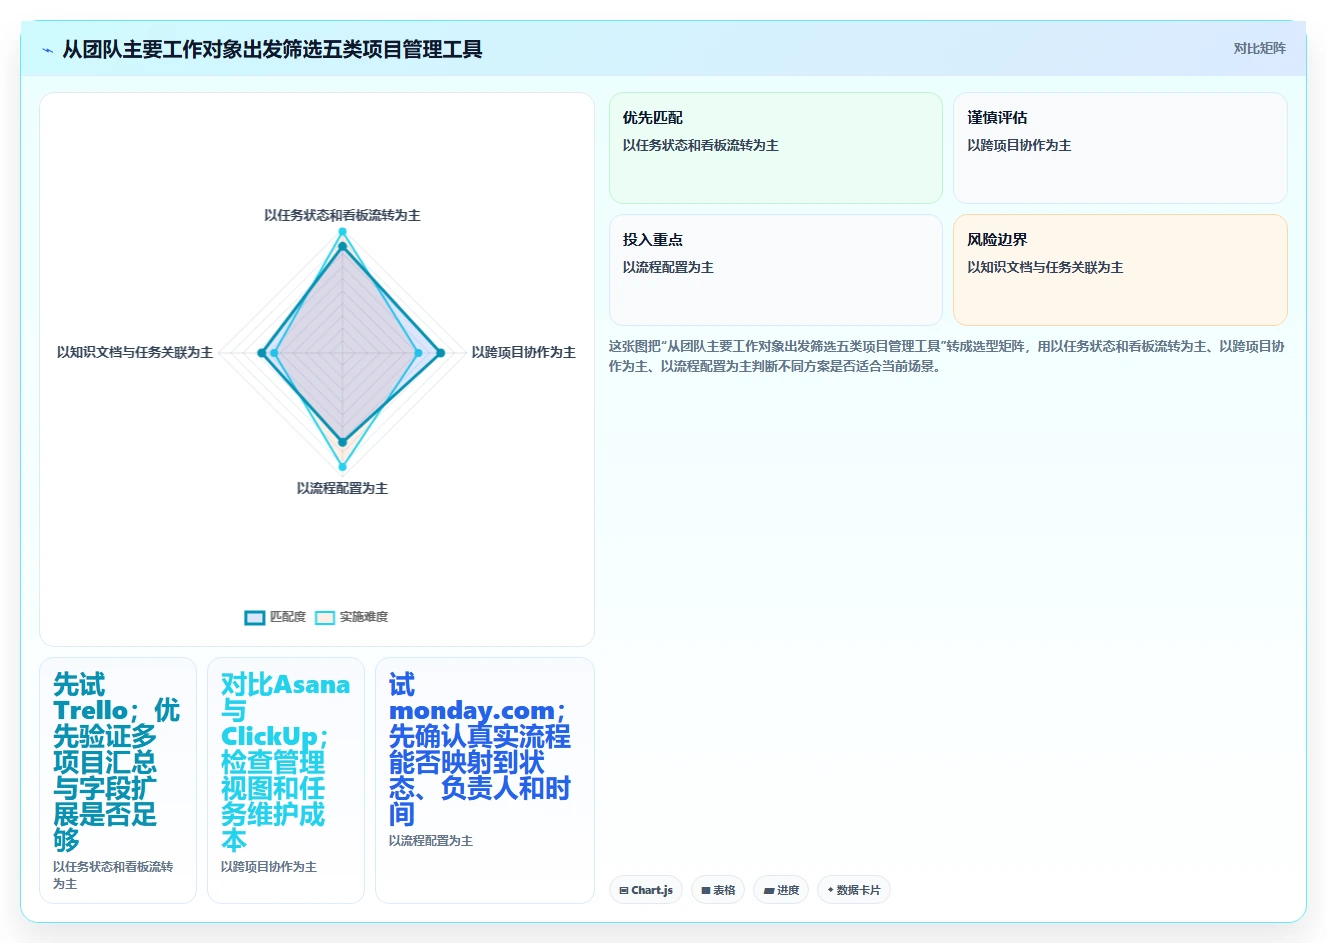The width and height of the screenshot is (1327, 943).
Task: Click the right dark data point on radar
Action: pos(440,352)
